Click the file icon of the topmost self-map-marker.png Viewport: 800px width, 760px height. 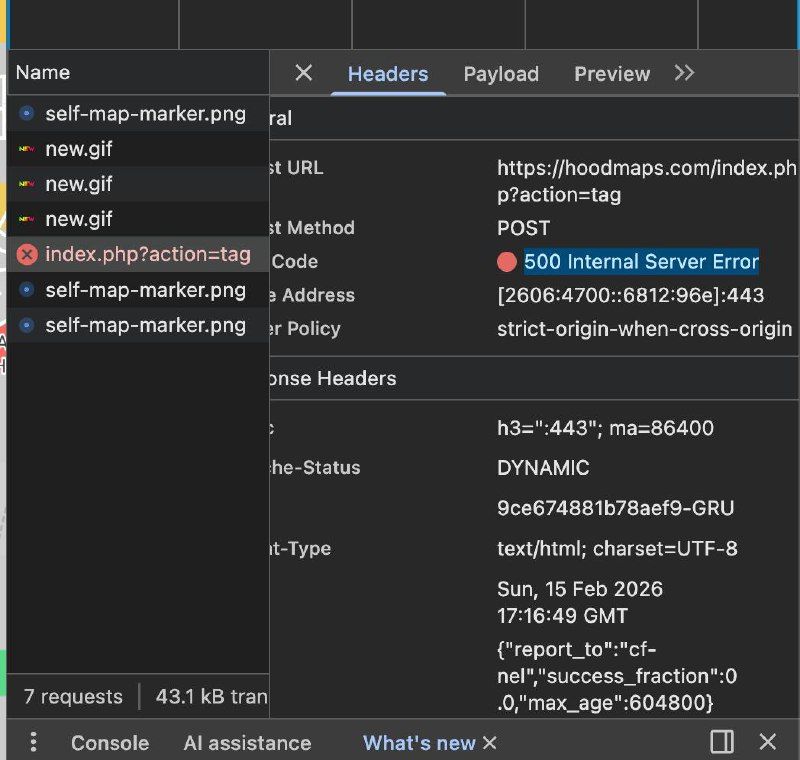[x=27, y=114]
